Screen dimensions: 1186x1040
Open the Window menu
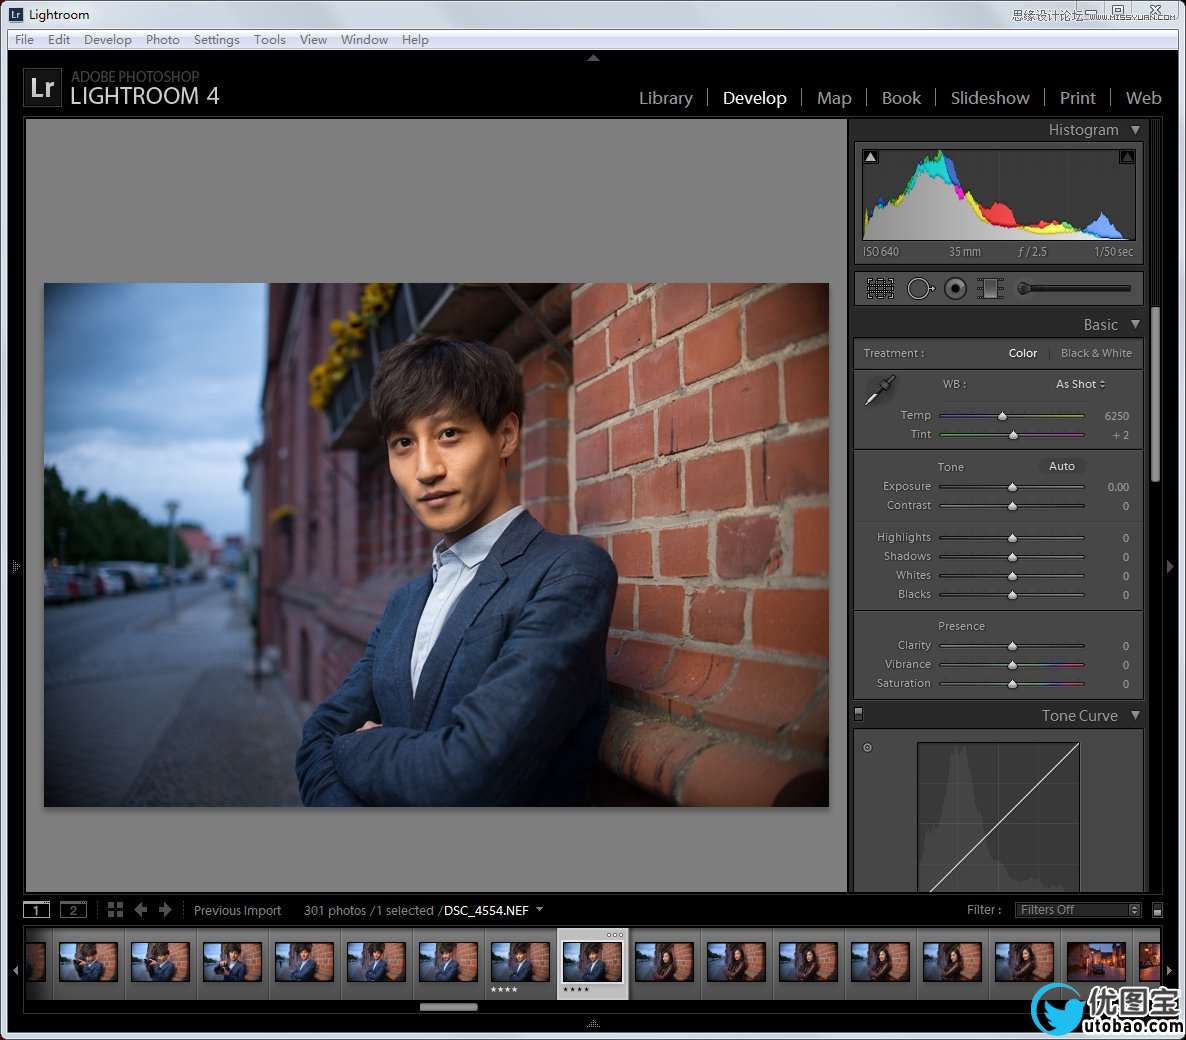pyautogui.click(x=364, y=39)
